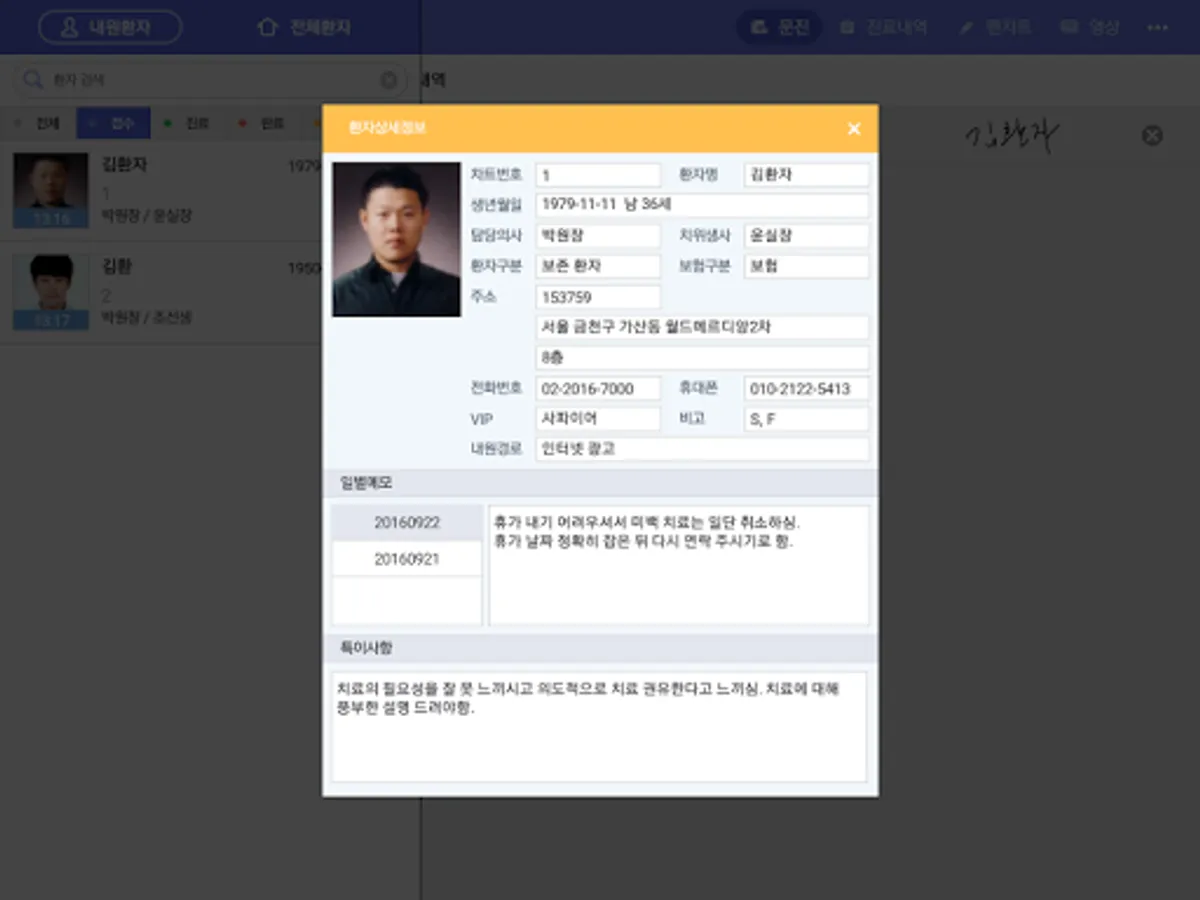Select patient 김환자 in the list
The image size is (1200, 900).
tap(161, 190)
